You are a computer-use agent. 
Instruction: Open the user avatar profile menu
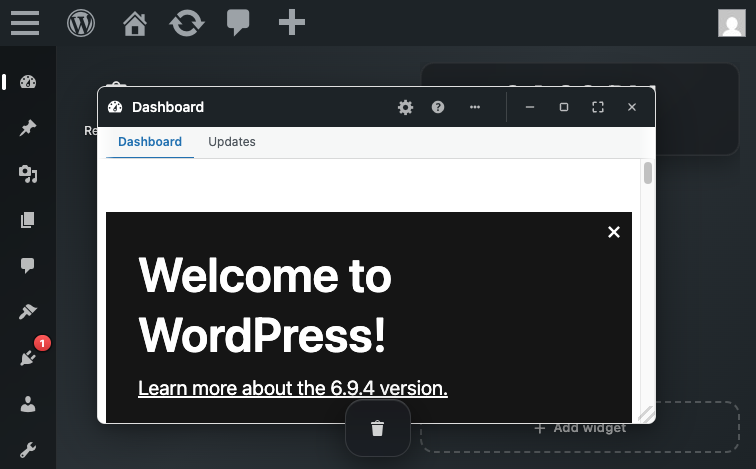tap(731, 23)
